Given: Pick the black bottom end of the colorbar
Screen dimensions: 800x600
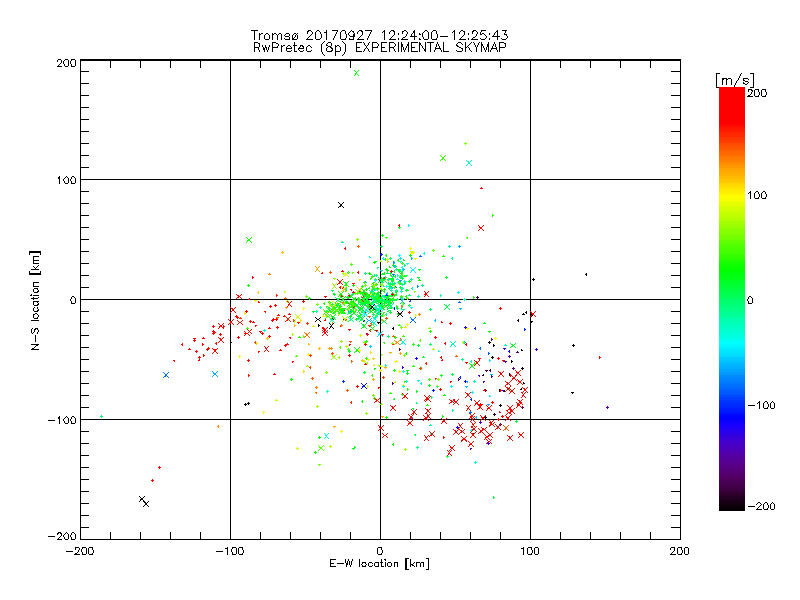Looking at the screenshot, I should [x=732, y=503].
